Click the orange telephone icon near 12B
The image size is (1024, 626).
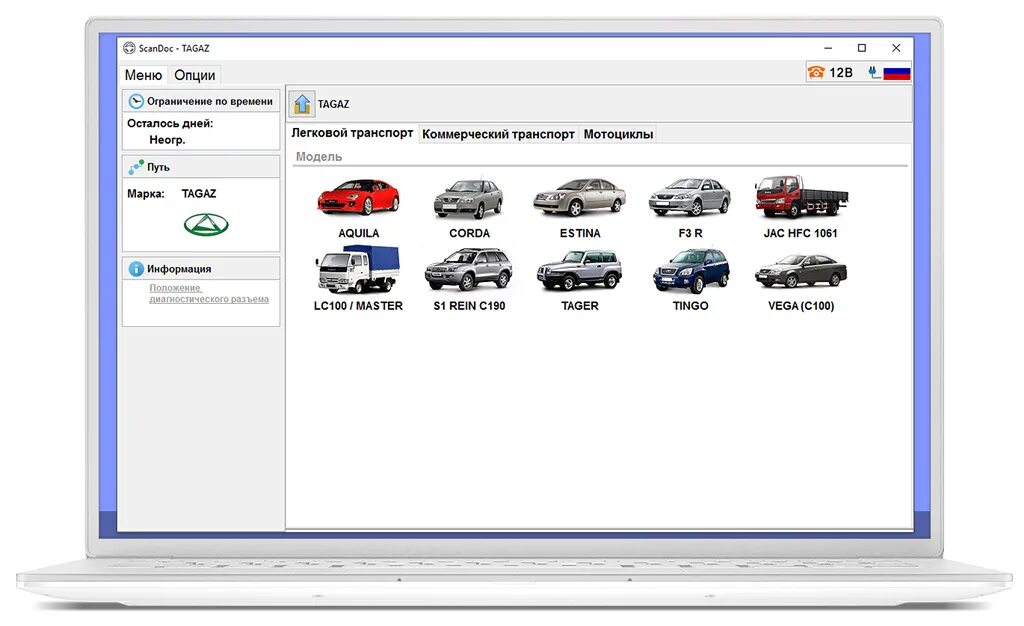tap(816, 72)
